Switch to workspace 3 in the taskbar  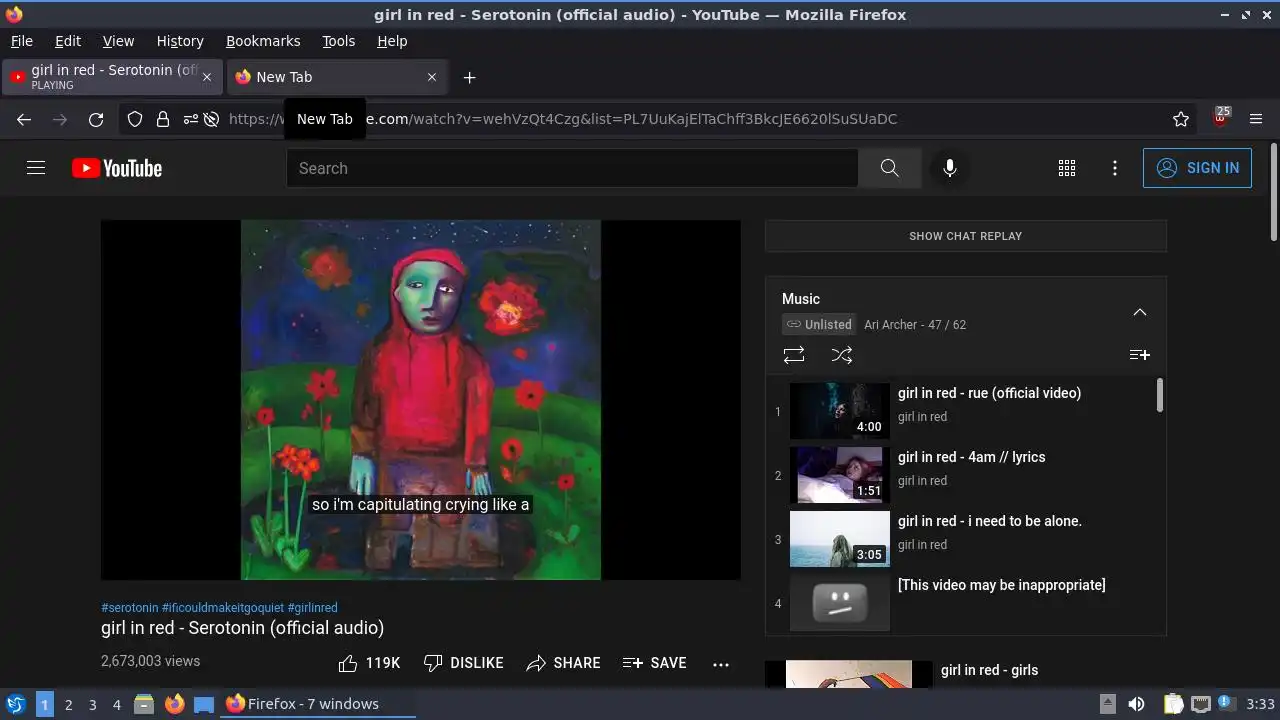[92, 704]
